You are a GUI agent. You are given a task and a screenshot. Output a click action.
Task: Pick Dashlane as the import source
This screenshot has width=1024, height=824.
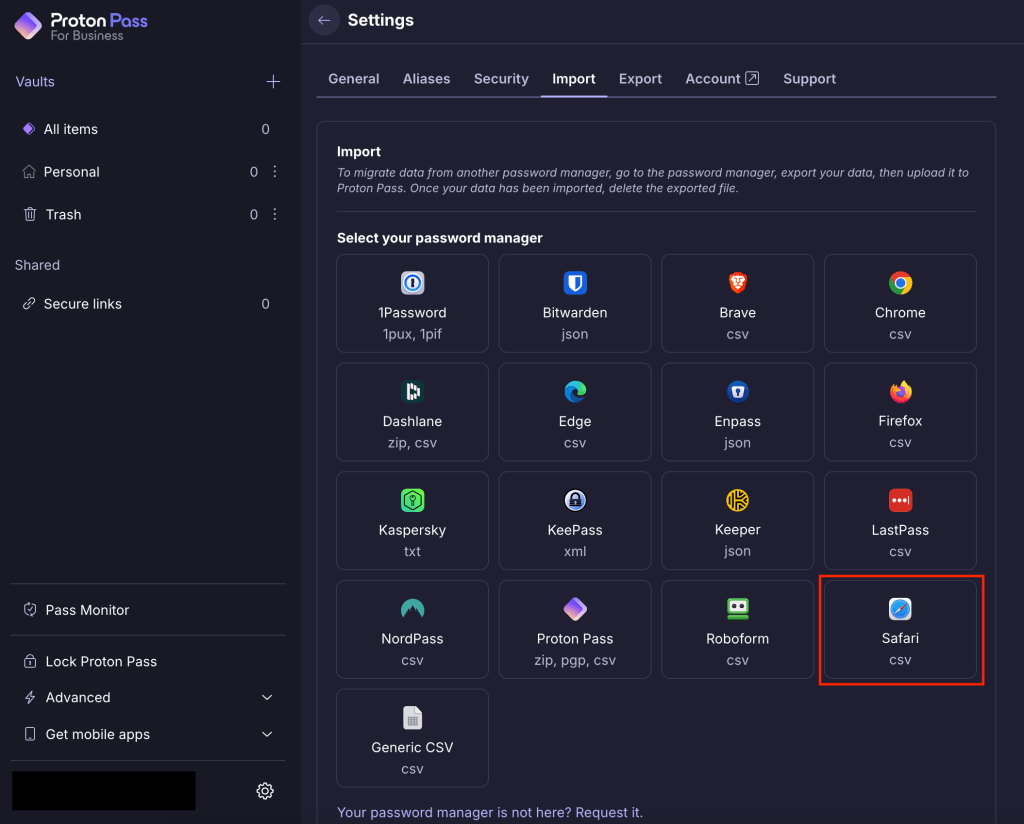click(412, 412)
